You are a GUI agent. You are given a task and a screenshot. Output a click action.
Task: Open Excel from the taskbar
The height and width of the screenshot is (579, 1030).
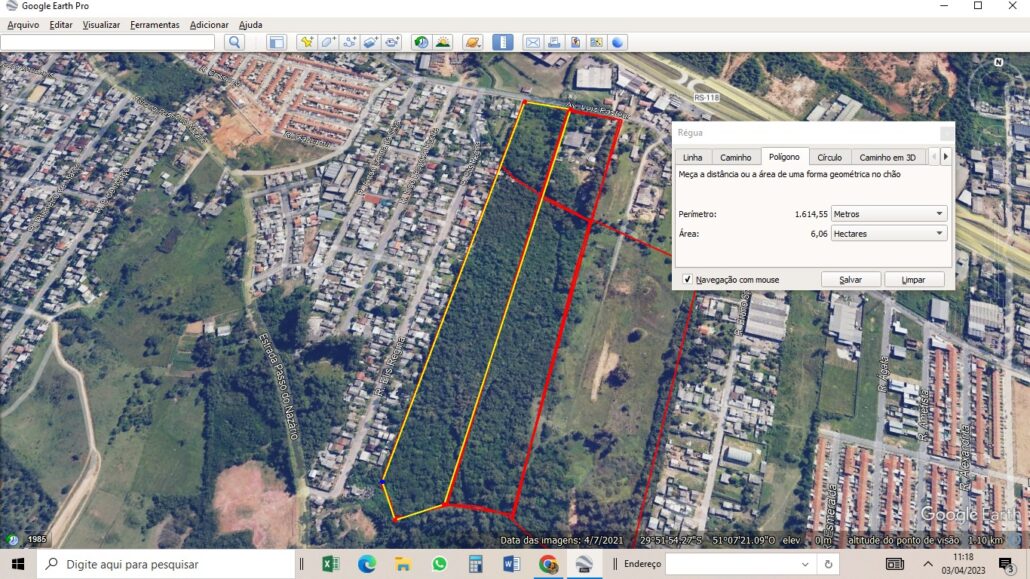(330, 564)
